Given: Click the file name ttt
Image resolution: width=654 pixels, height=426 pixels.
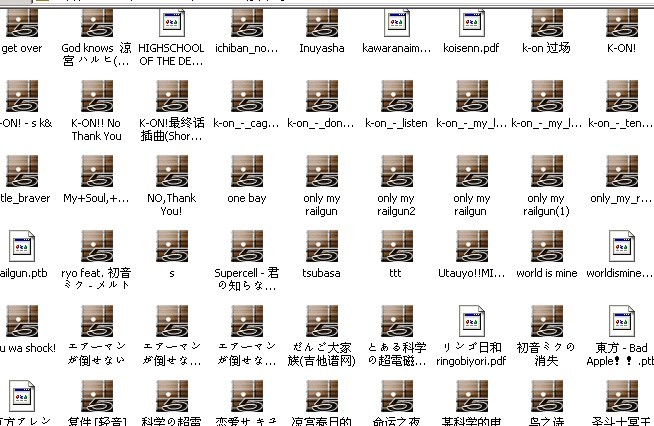Looking at the screenshot, I should (395, 273).
